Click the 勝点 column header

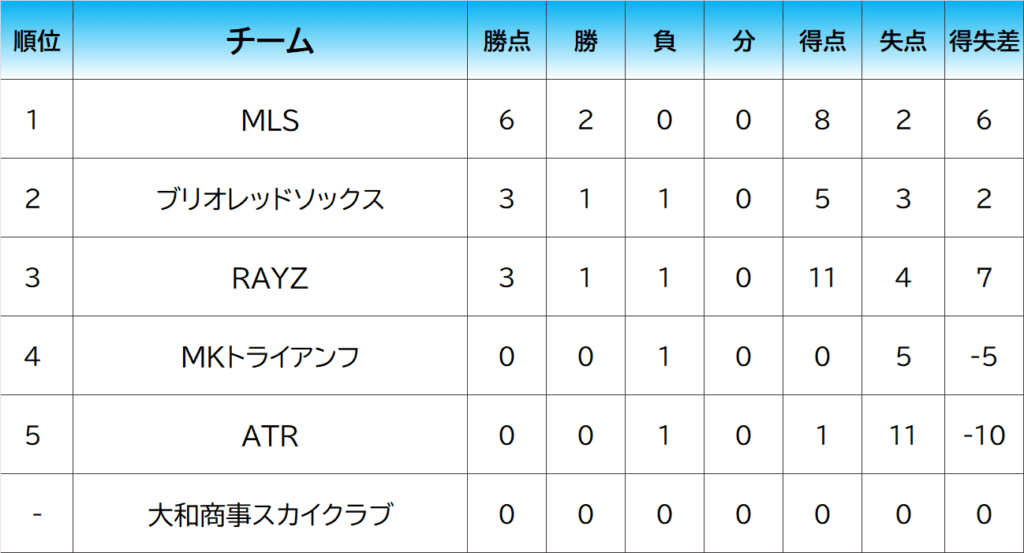(x=506, y=41)
